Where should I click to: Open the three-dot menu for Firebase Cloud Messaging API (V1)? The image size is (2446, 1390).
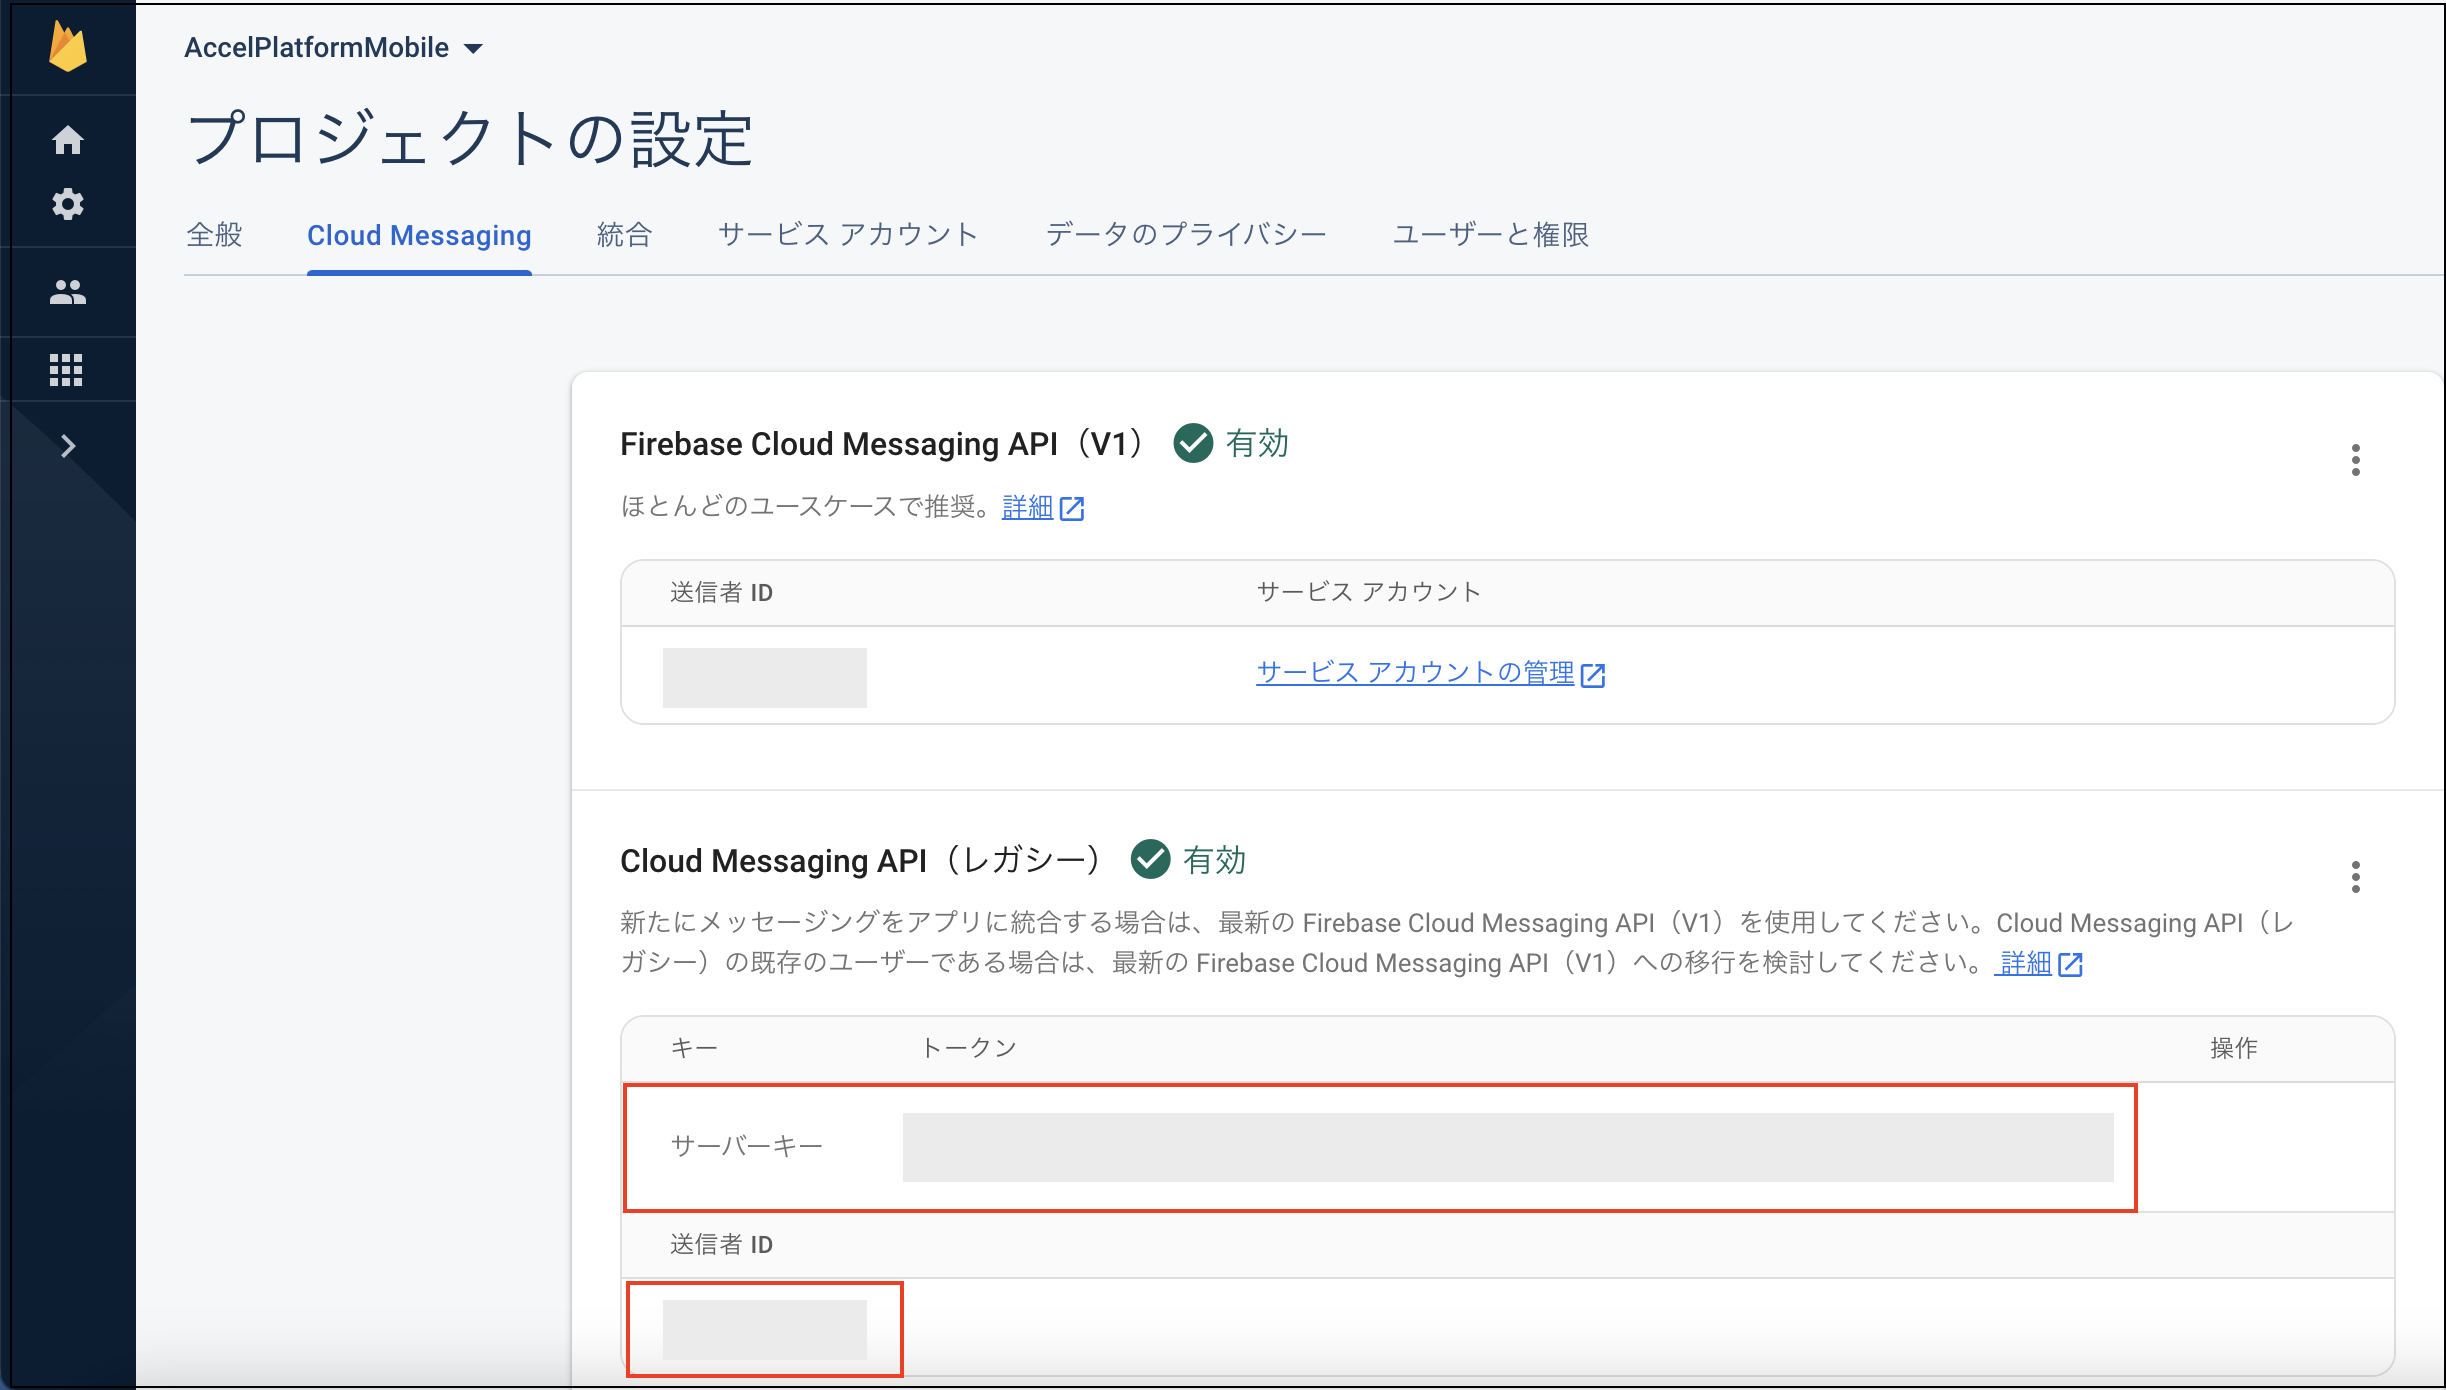2356,460
